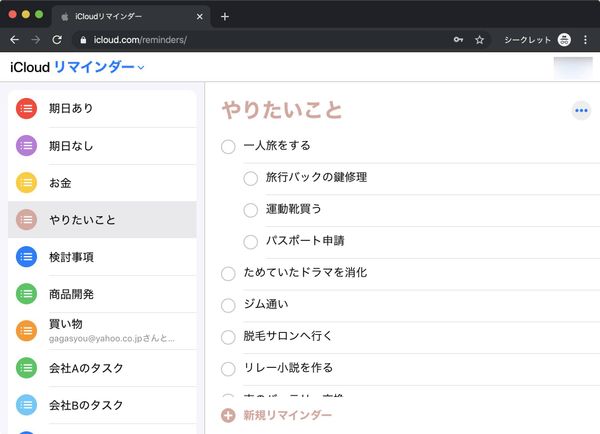The height and width of the screenshot is (434, 600).
Task: Click the 運動靴買う reminder text
Action: click(x=293, y=209)
